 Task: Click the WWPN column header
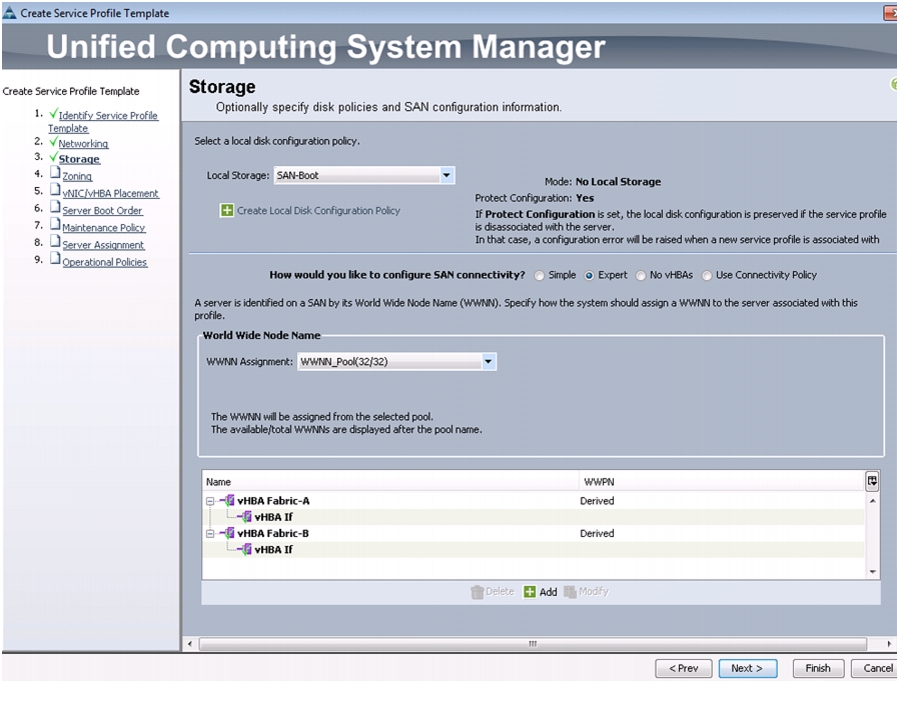(722, 482)
